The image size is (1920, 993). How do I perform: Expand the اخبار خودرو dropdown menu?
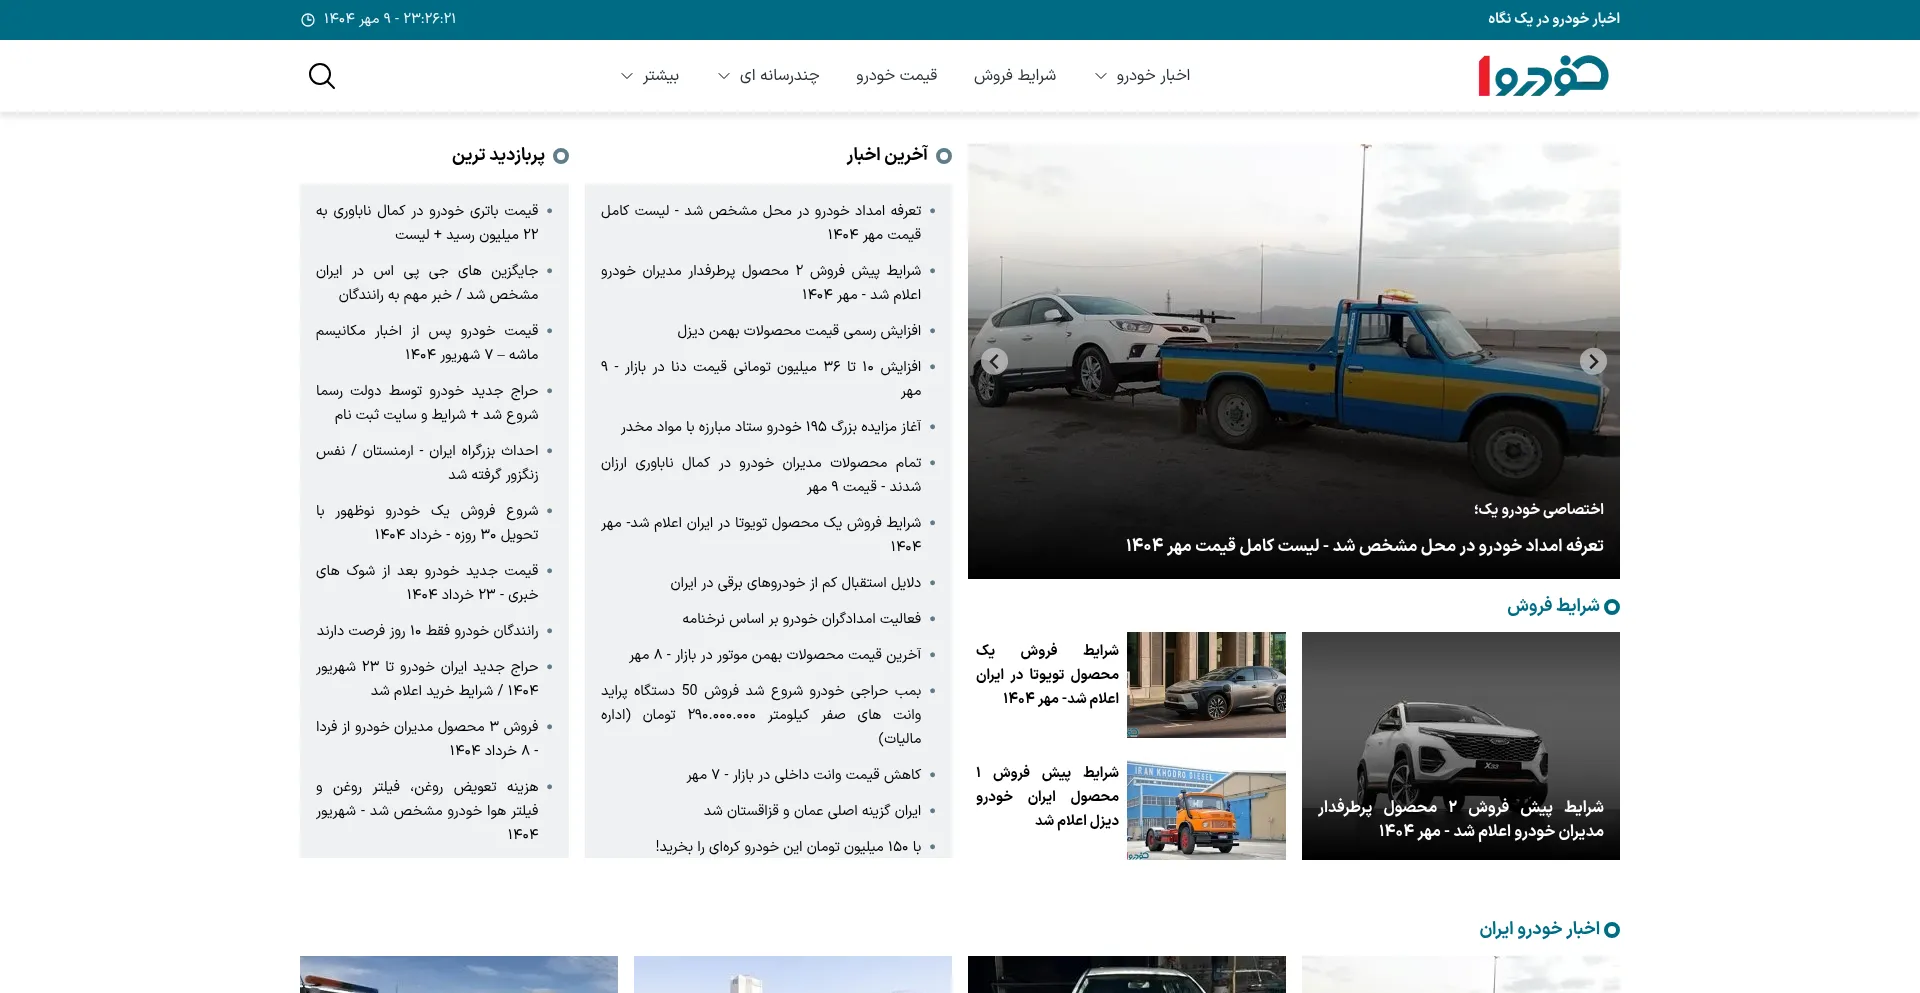point(1142,76)
